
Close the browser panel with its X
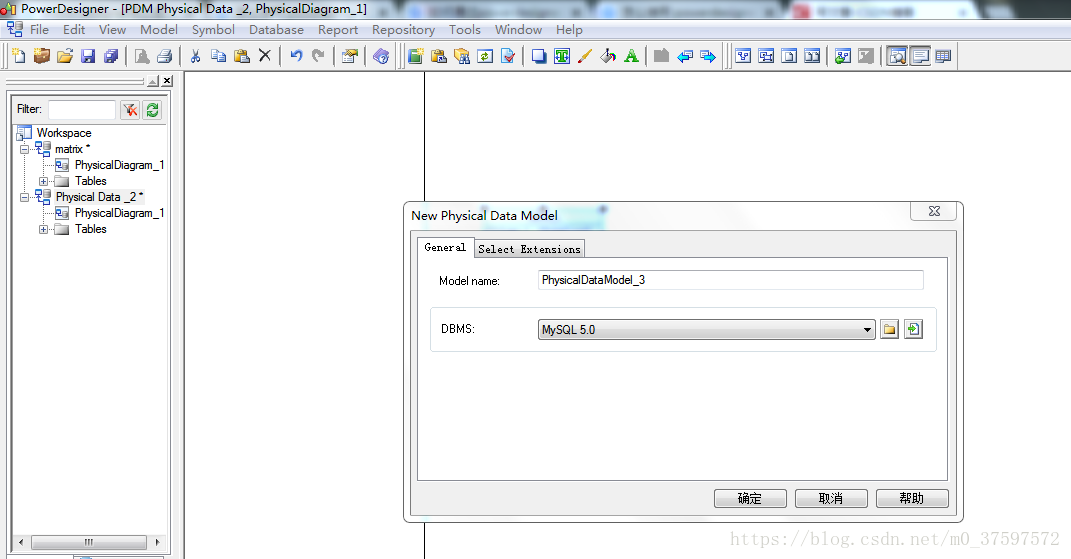click(x=167, y=81)
